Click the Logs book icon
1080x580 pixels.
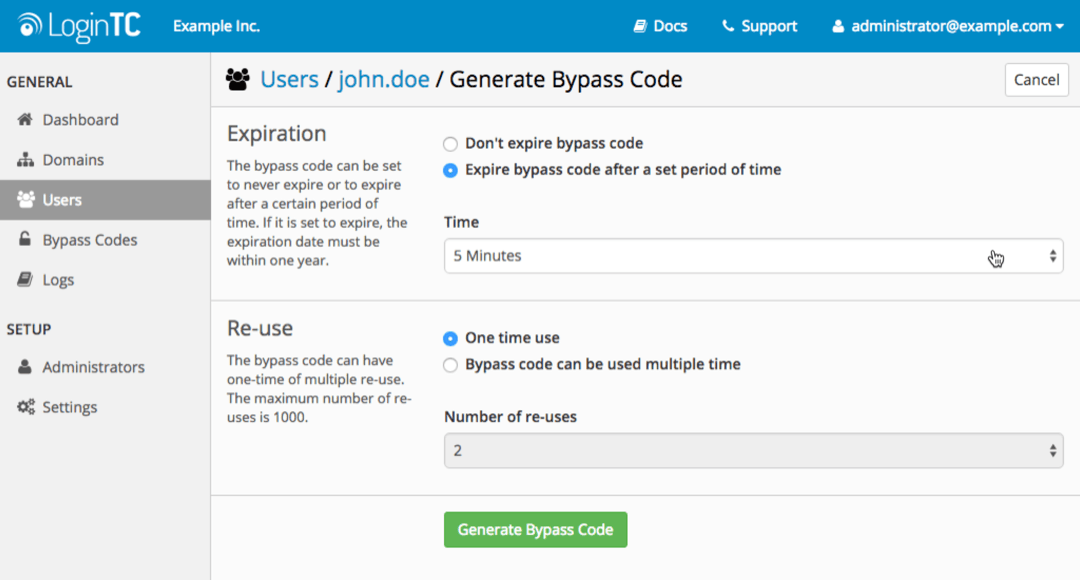[x=25, y=279]
